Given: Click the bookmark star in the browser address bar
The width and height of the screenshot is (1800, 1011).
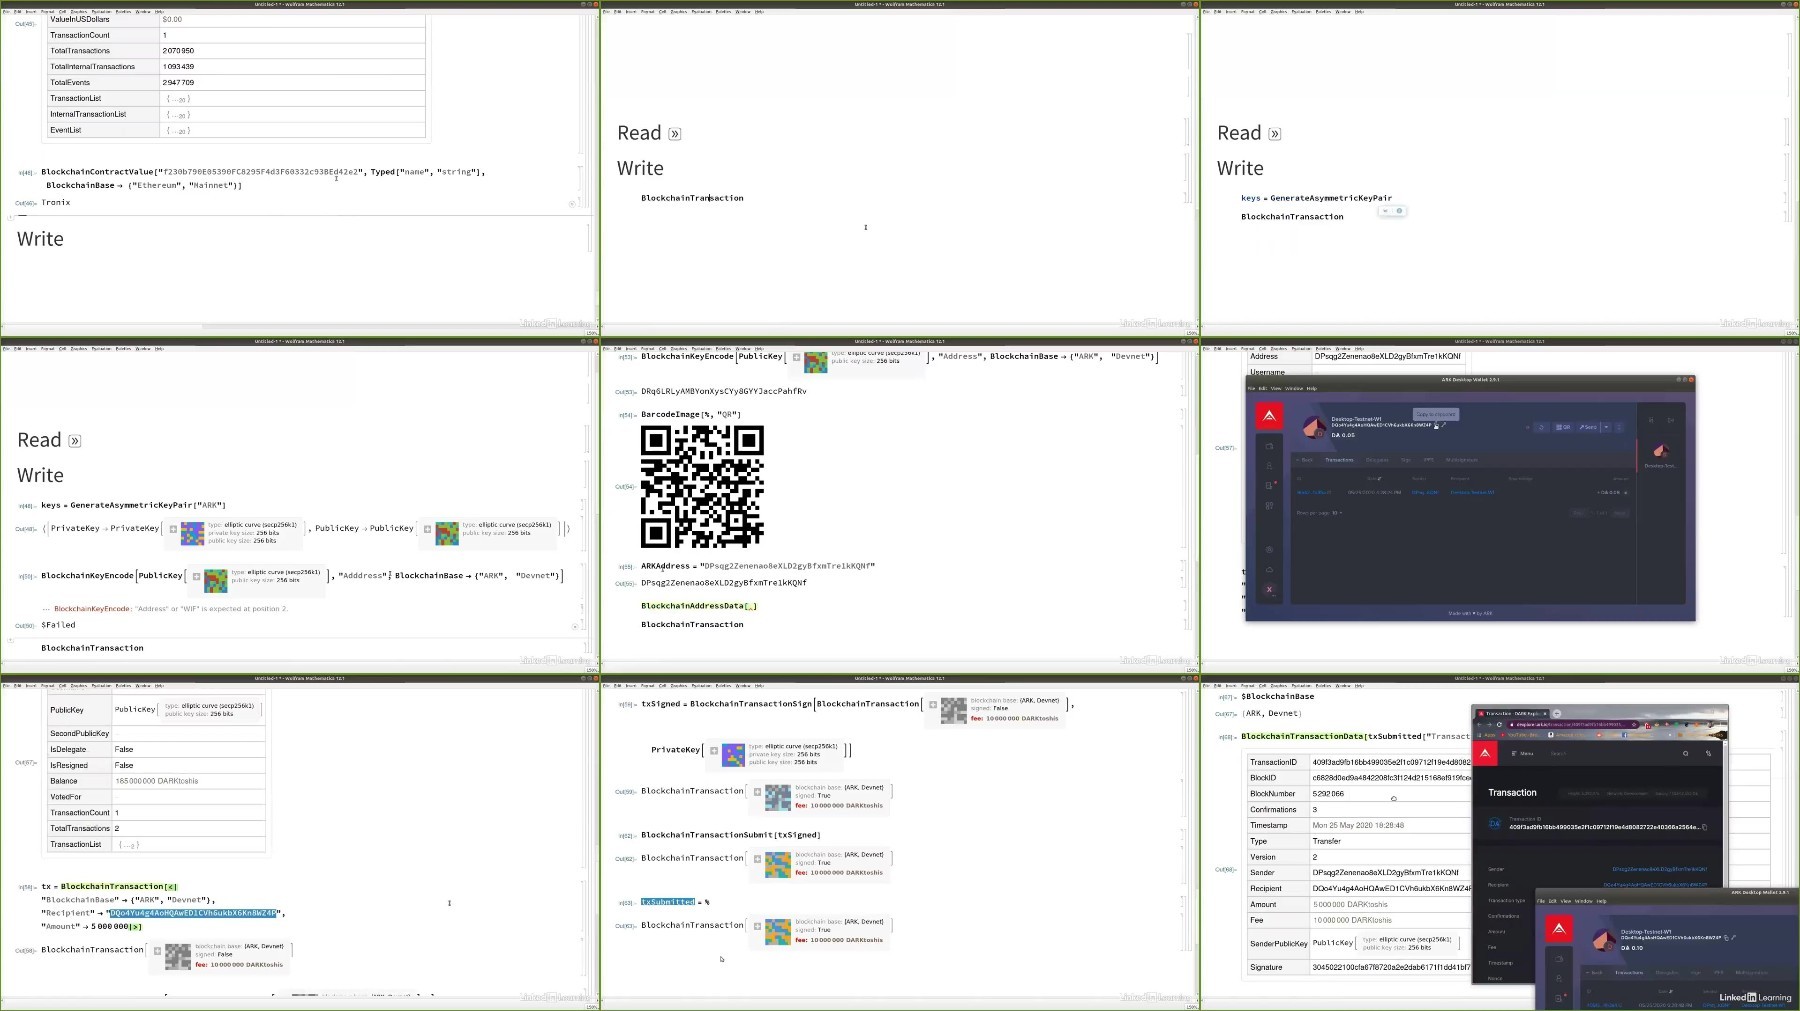Looking at the screenshot, I should tap(1634, 725).
